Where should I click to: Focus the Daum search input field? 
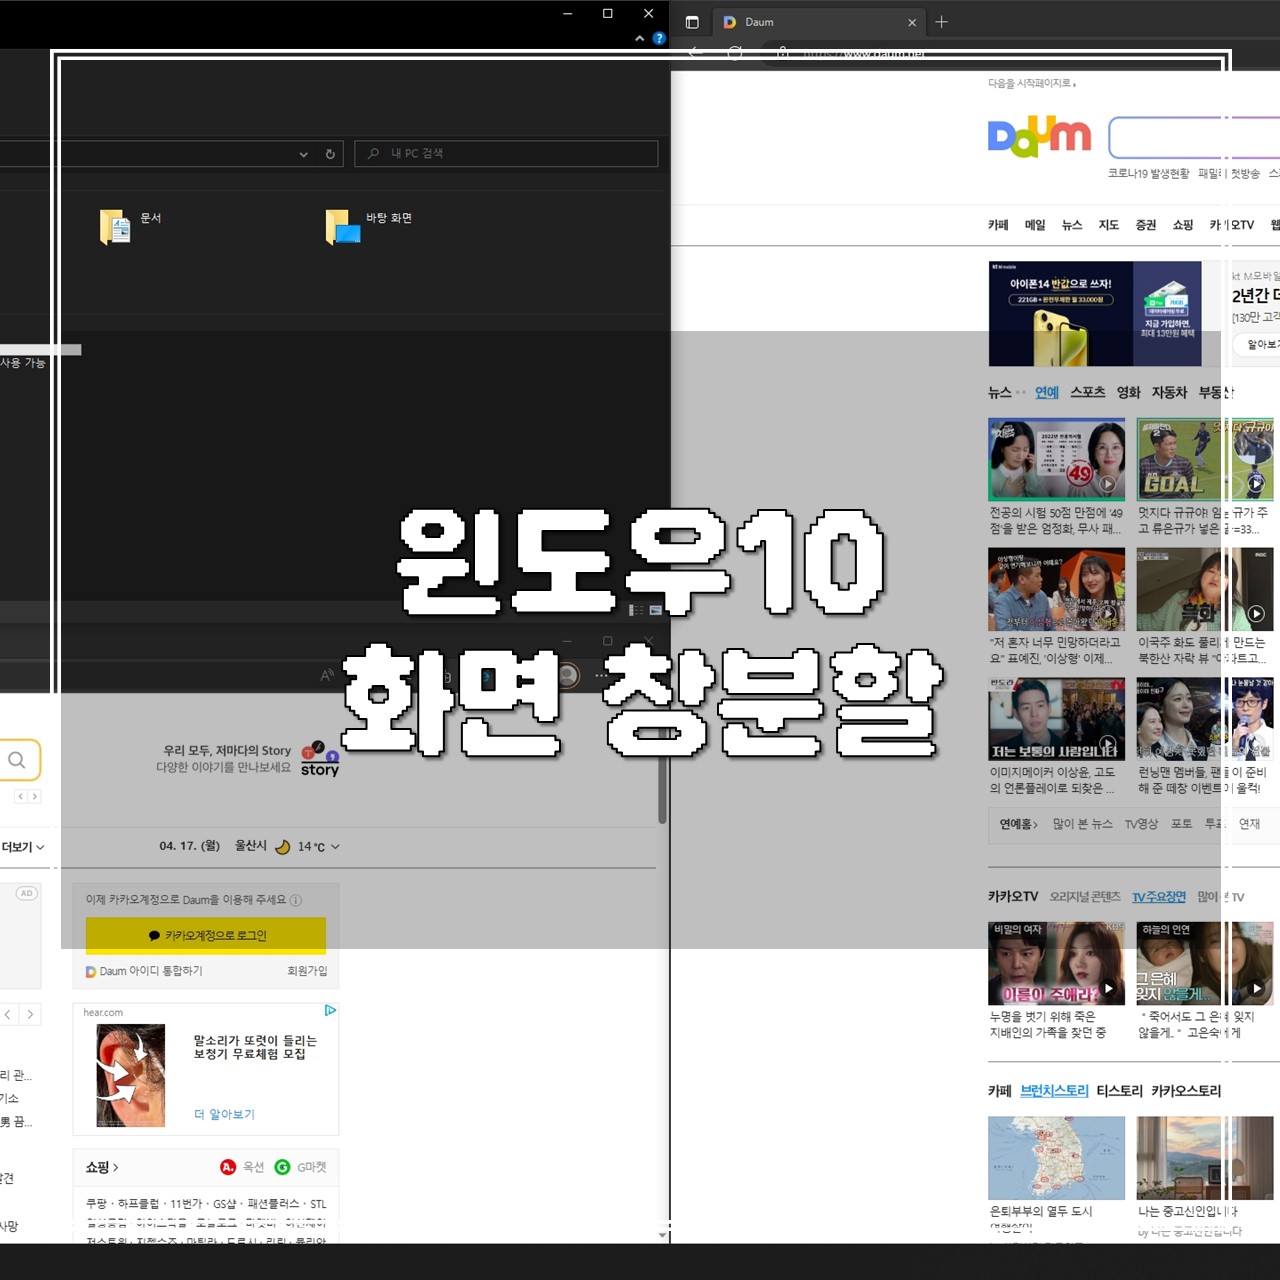point(1194,137)
